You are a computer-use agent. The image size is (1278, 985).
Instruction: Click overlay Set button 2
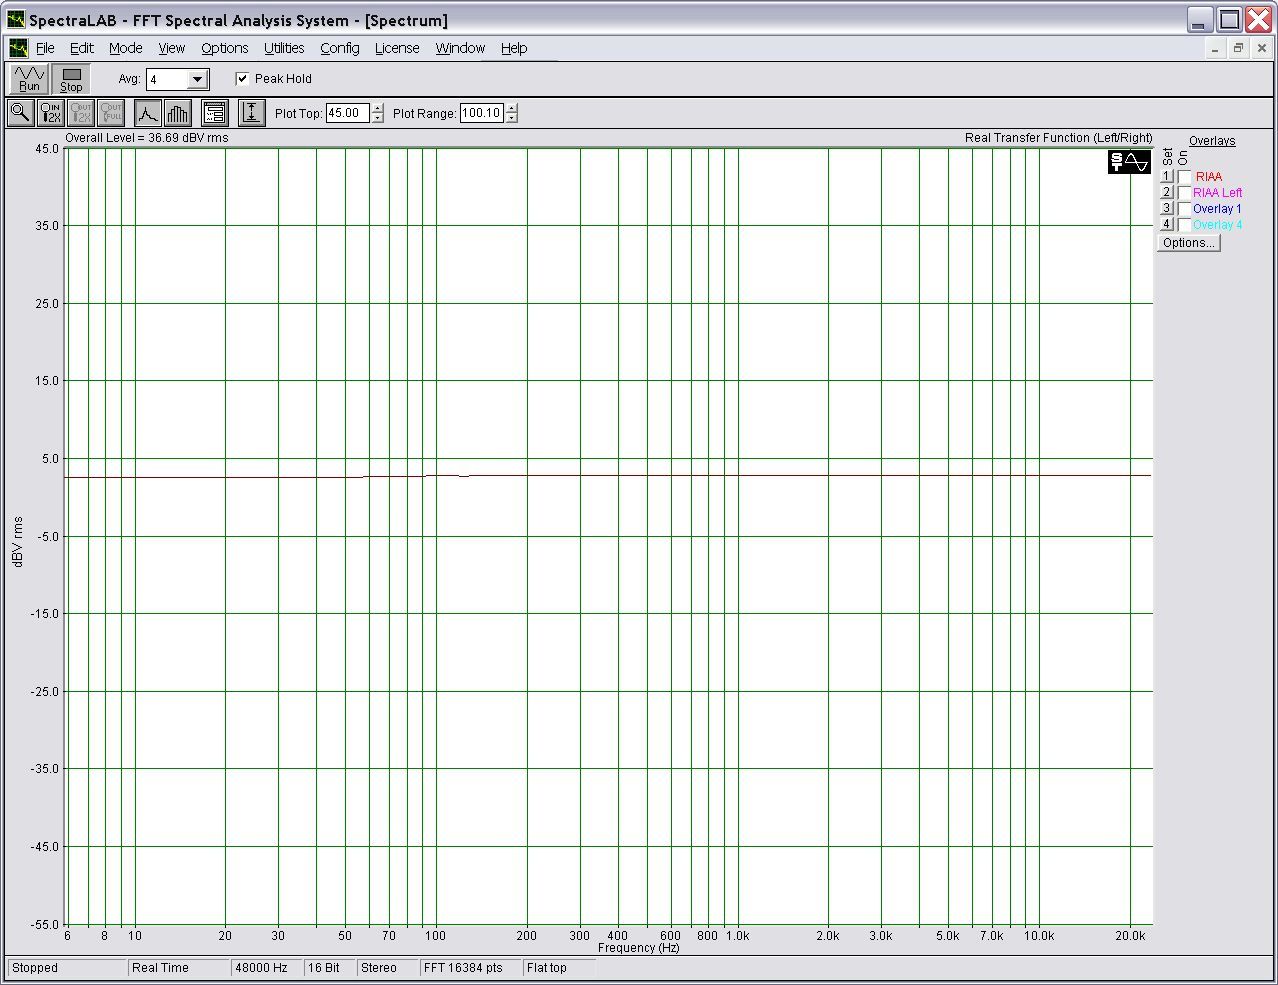point(1166,193)
